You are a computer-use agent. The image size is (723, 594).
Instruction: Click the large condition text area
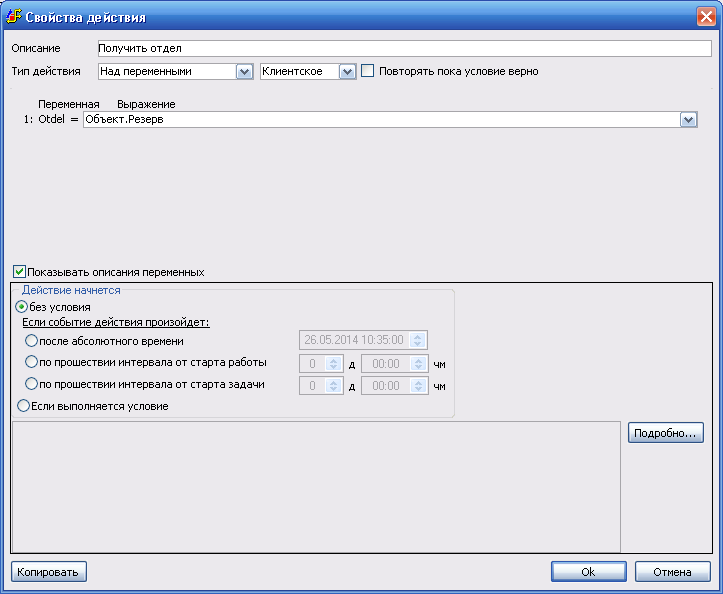pos(316,487)
